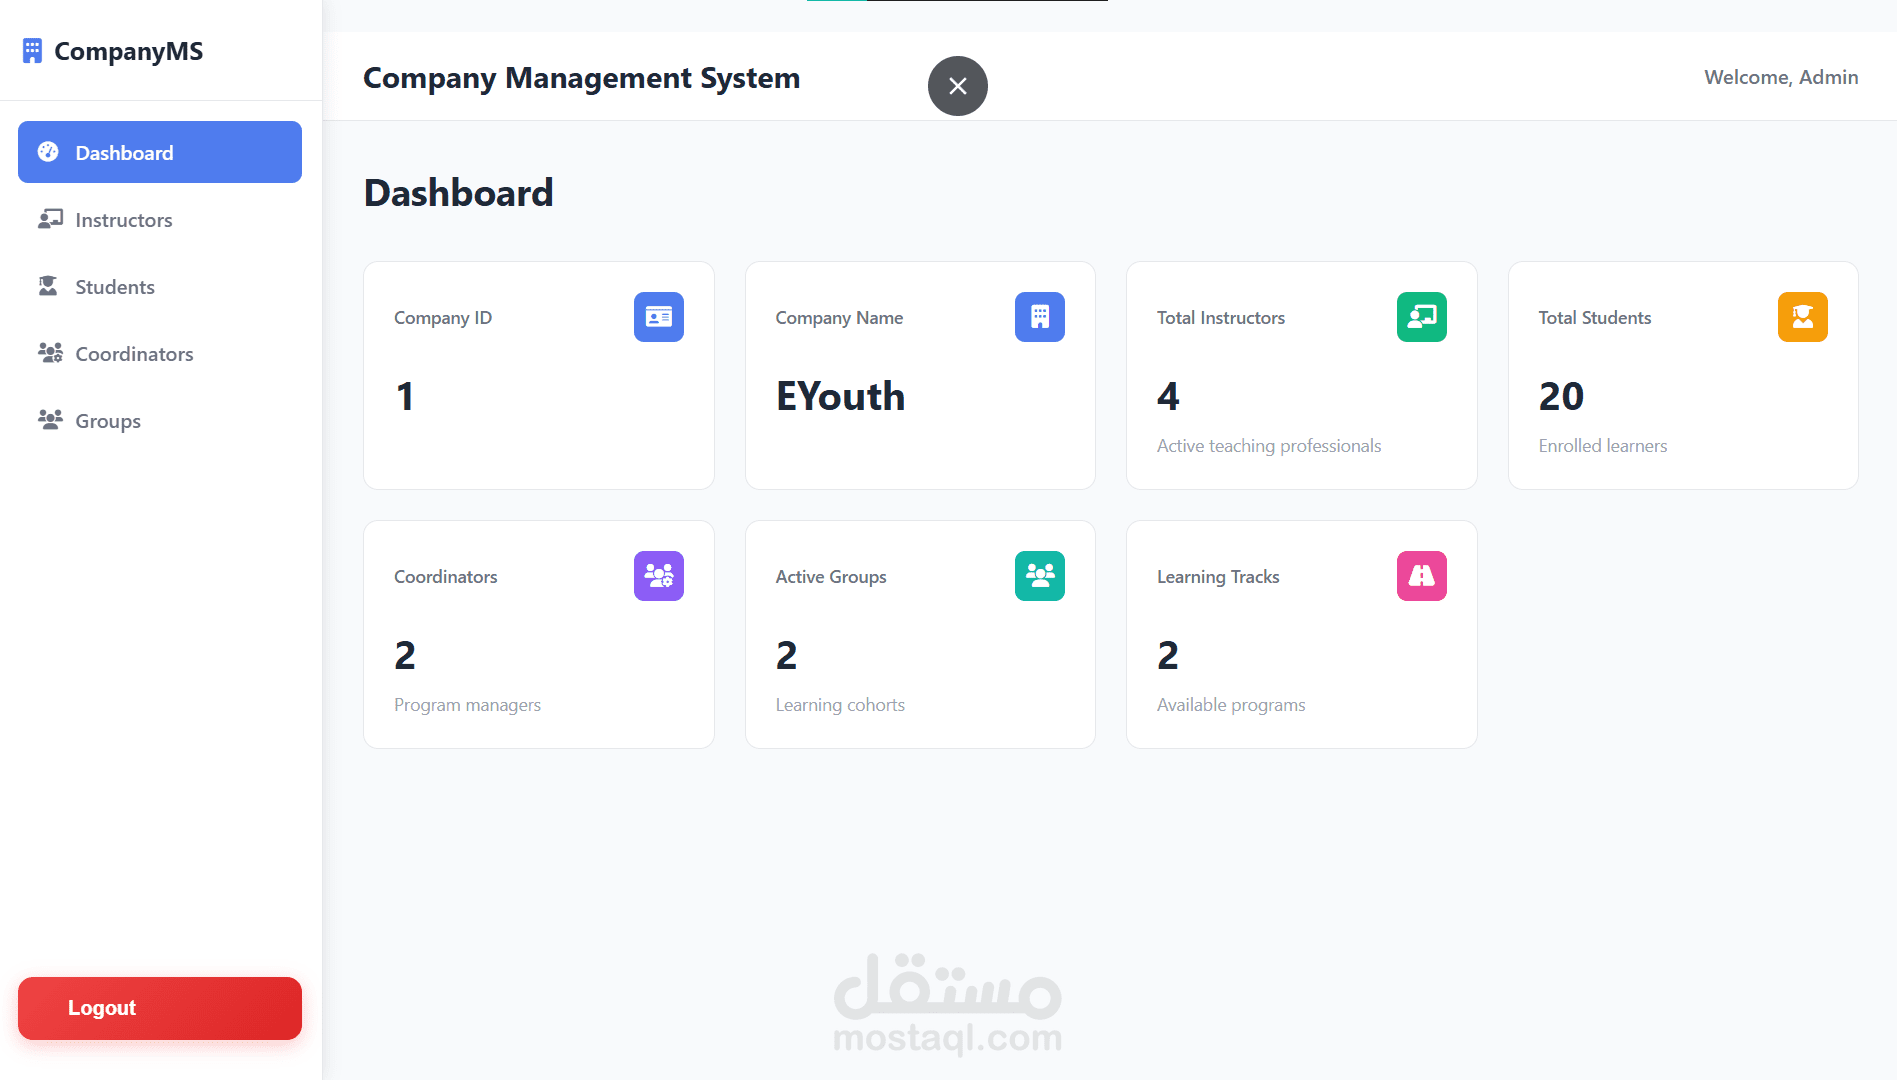This screenshot has height=1080, width=1897.
Task: Click the Dashboard gauge icon in sidebar
Action: click(x=48, y=152)
